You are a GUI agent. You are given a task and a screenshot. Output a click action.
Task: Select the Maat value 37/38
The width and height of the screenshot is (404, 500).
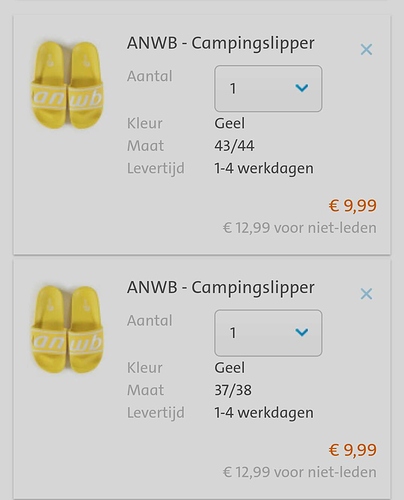233,390
